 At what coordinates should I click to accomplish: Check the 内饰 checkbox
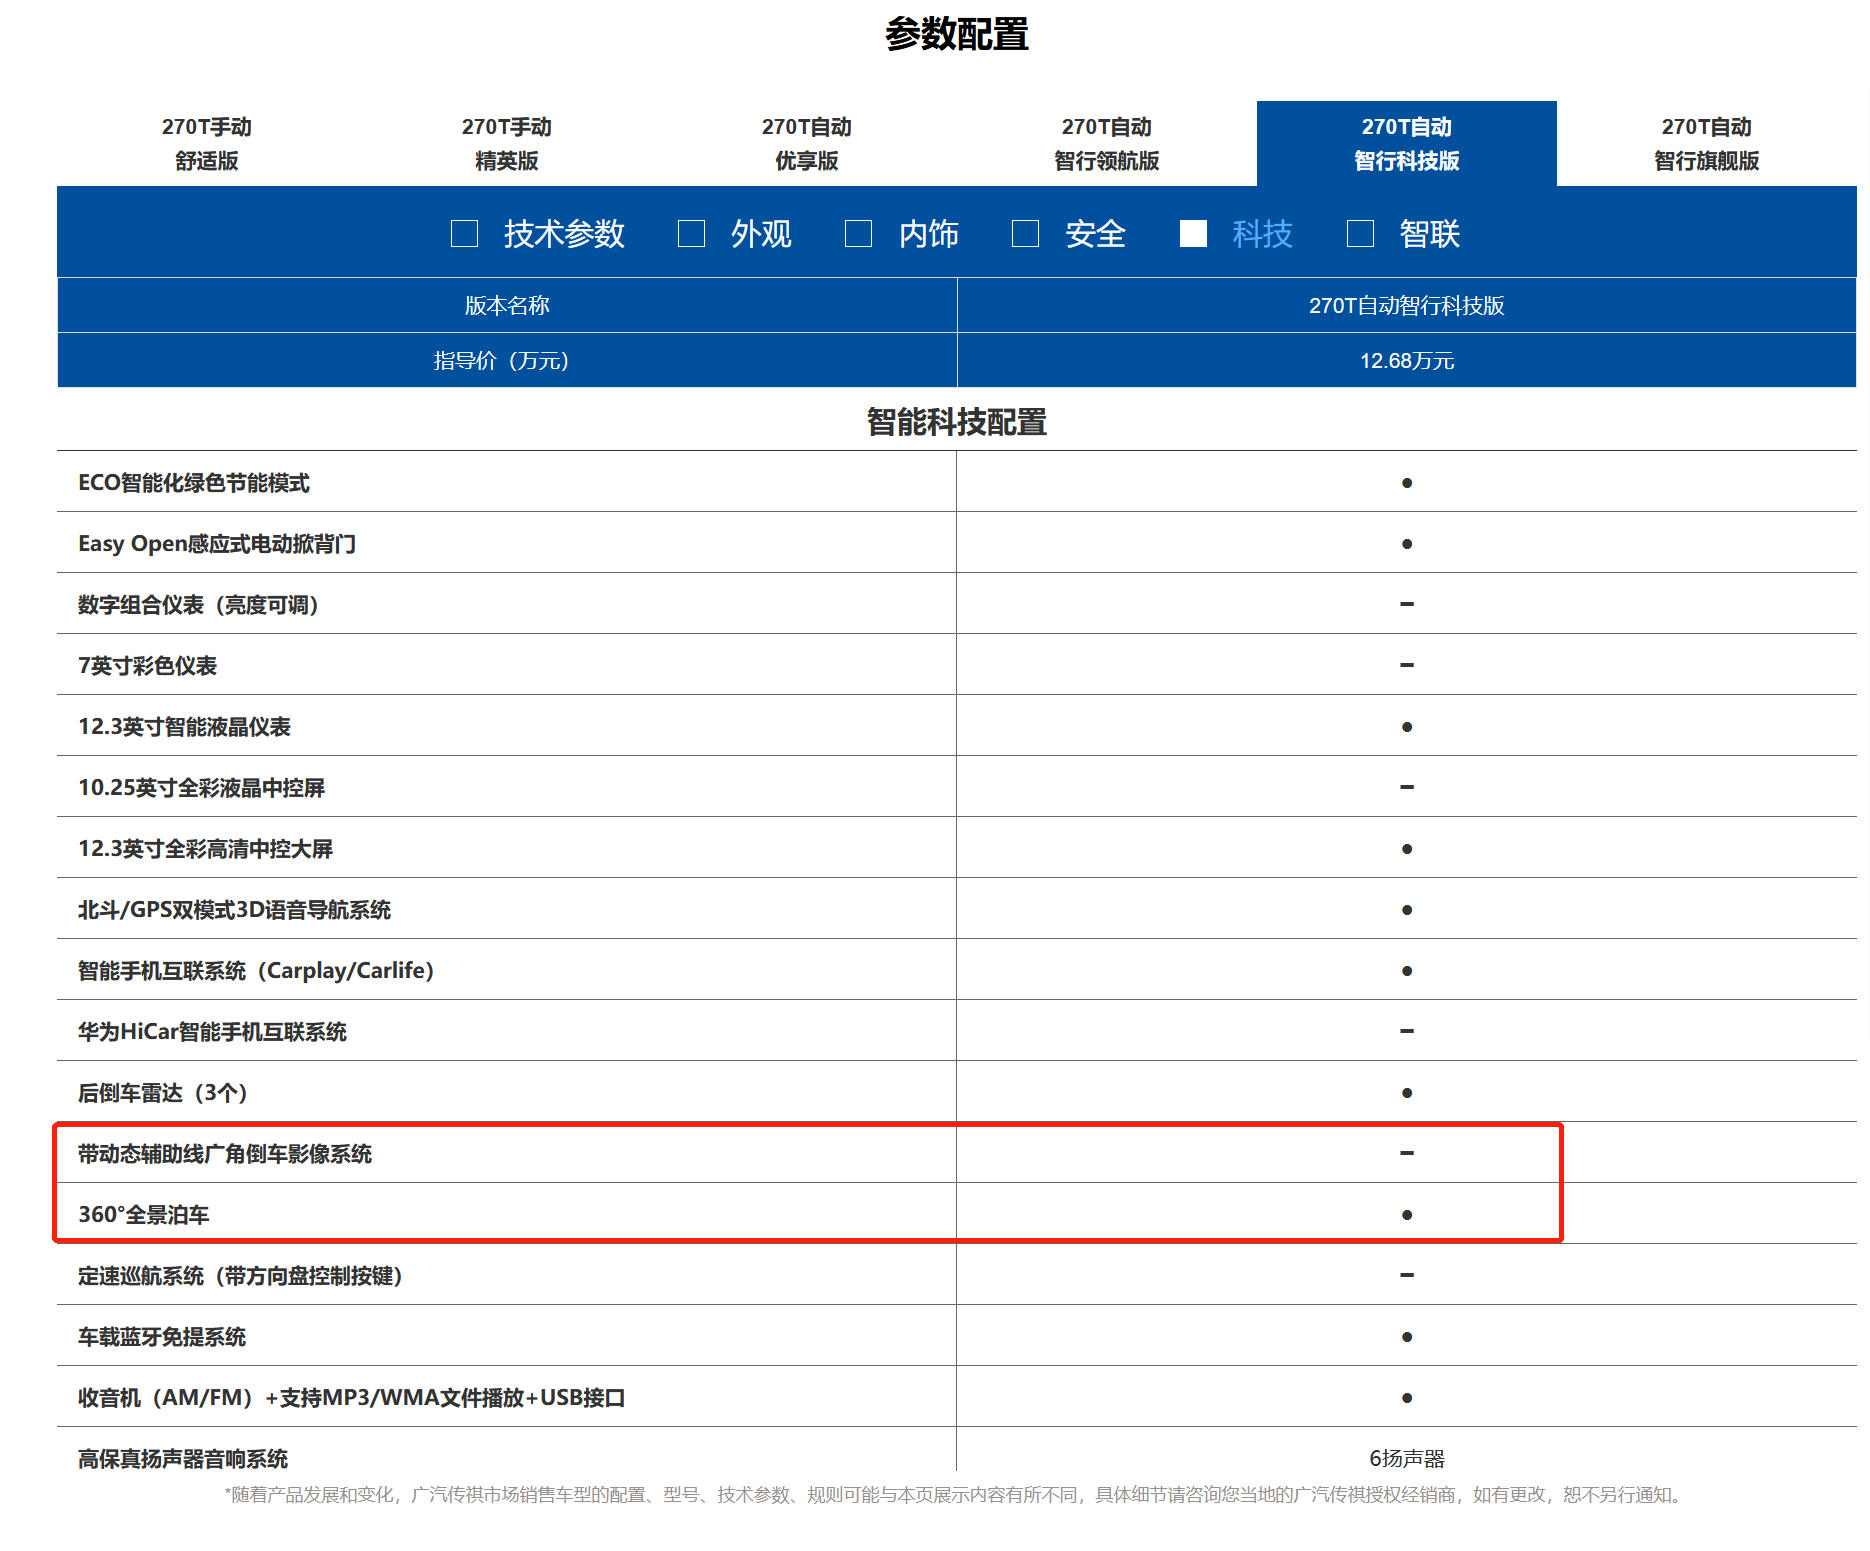(x=858, y=234)
